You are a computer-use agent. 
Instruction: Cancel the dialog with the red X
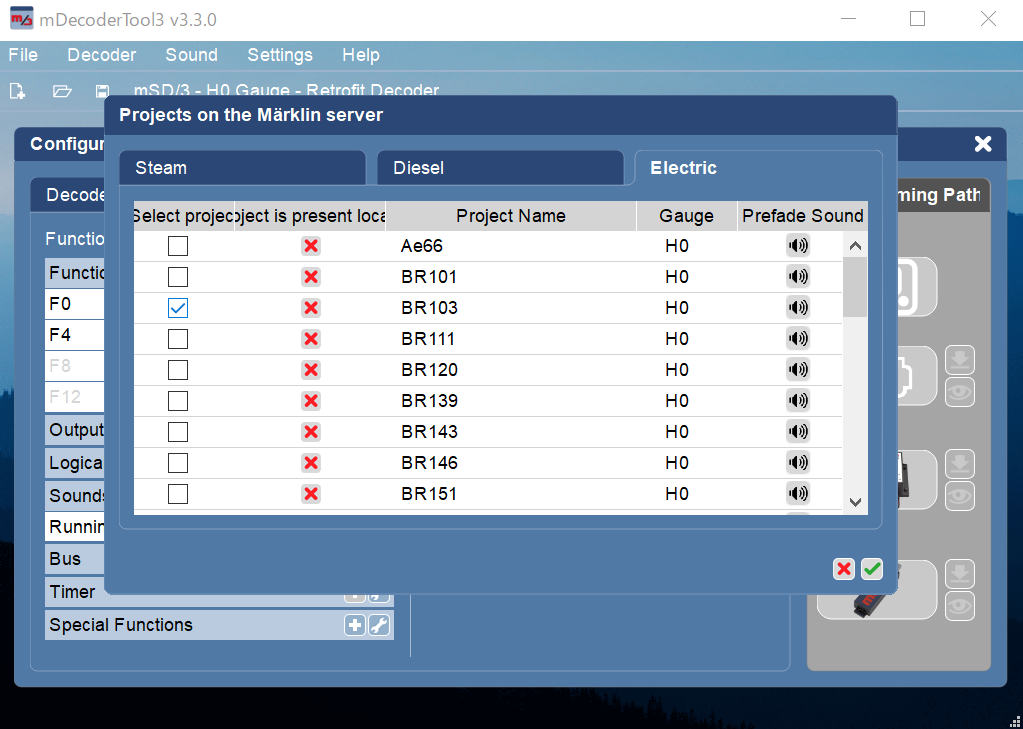(844, 569)
